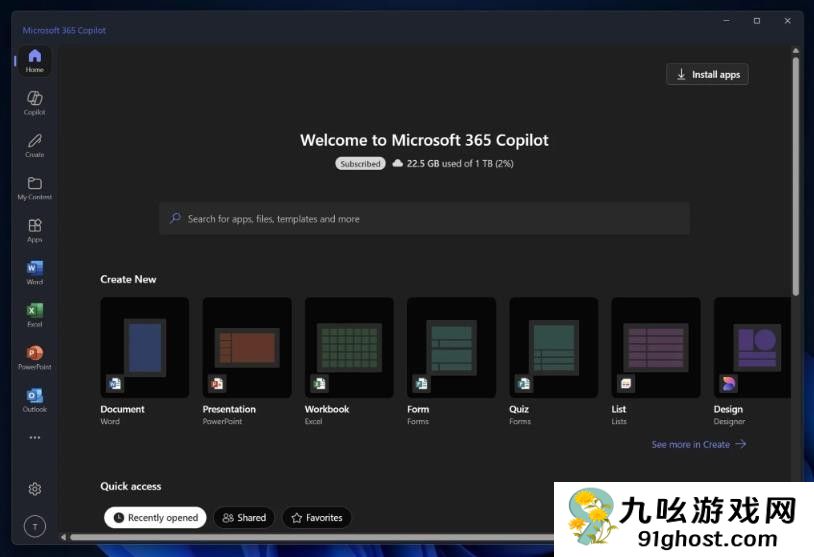The height and width of the screenshot is (557, 814).
Task: Create a new PowerPoint Presentation
Action: pos(247,347)
